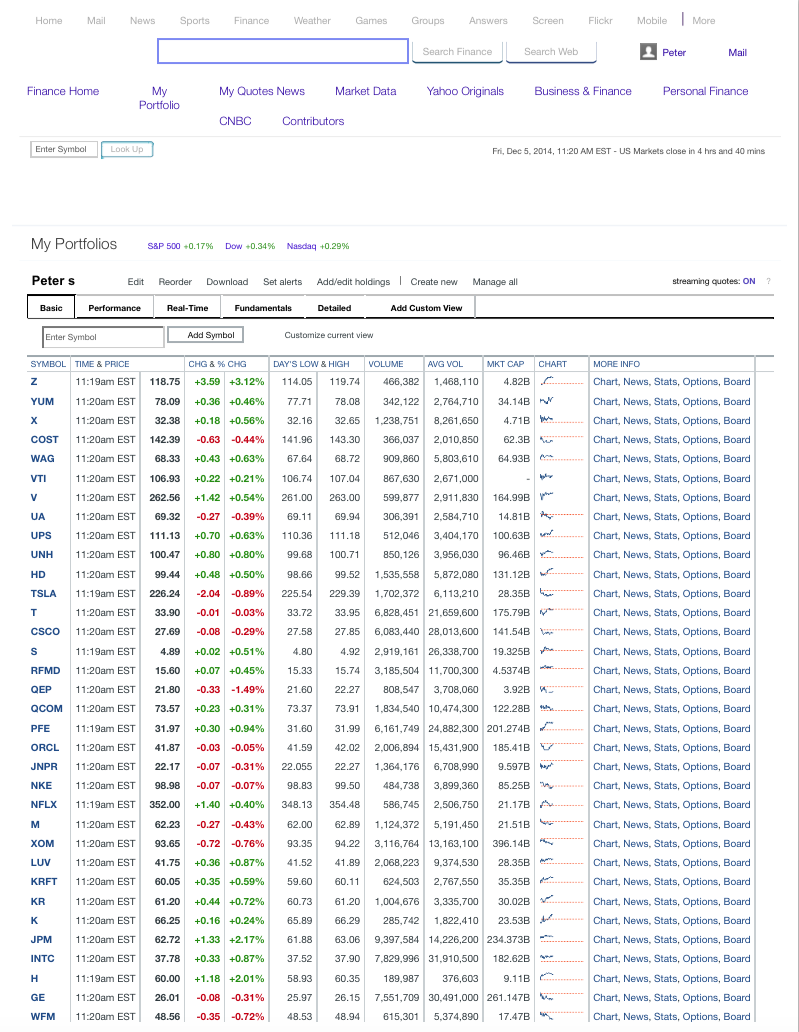Click Stats link in the QCOM row
This screenshot has height=1032, width=799.
[665, 709]
